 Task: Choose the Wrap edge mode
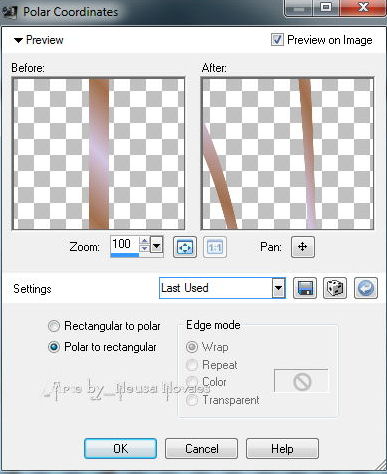click(x=192, y=347)
